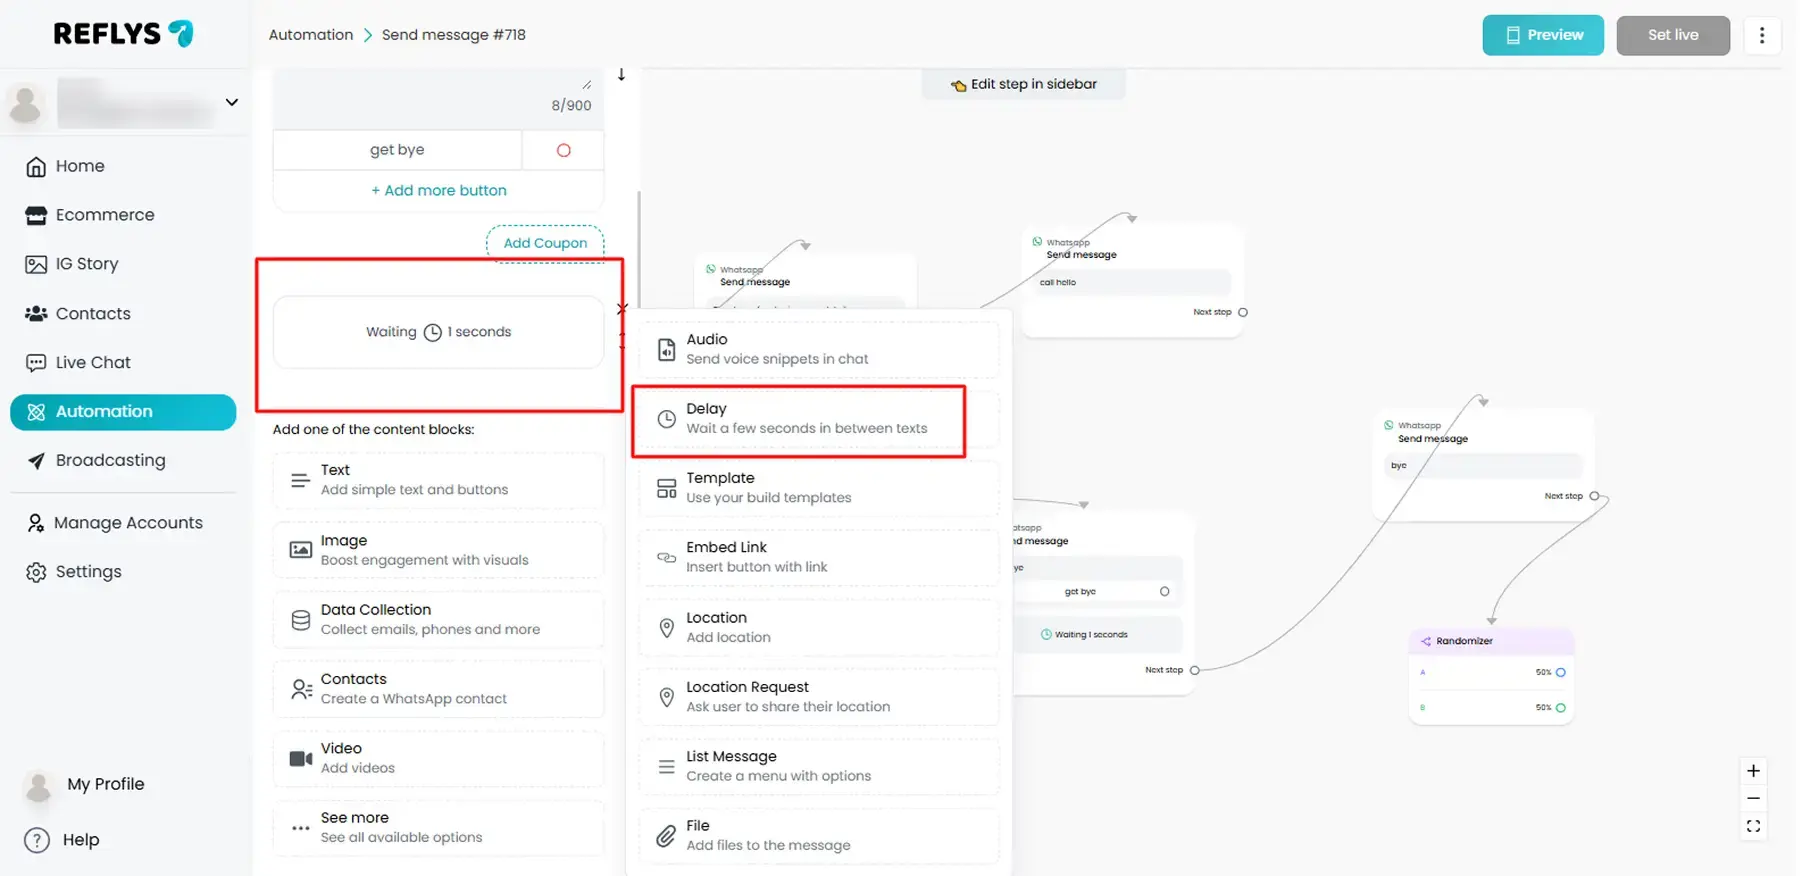Fit the canvas to screen

[x=1753, y=826]
